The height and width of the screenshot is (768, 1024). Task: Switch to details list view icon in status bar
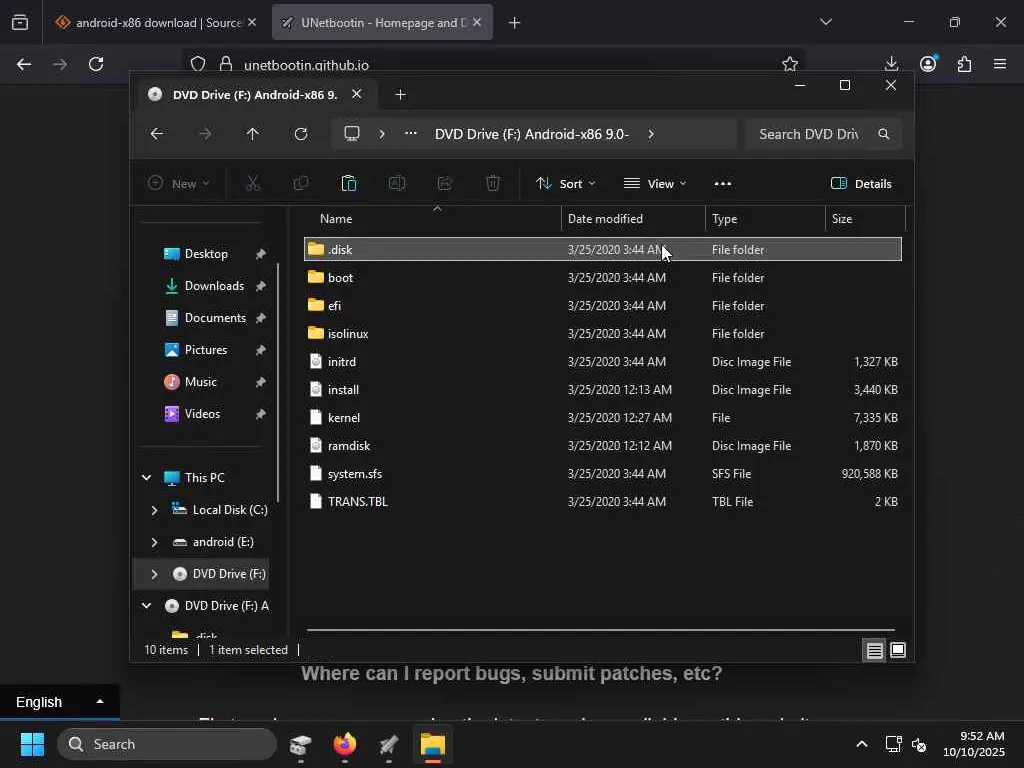point(874,650)
